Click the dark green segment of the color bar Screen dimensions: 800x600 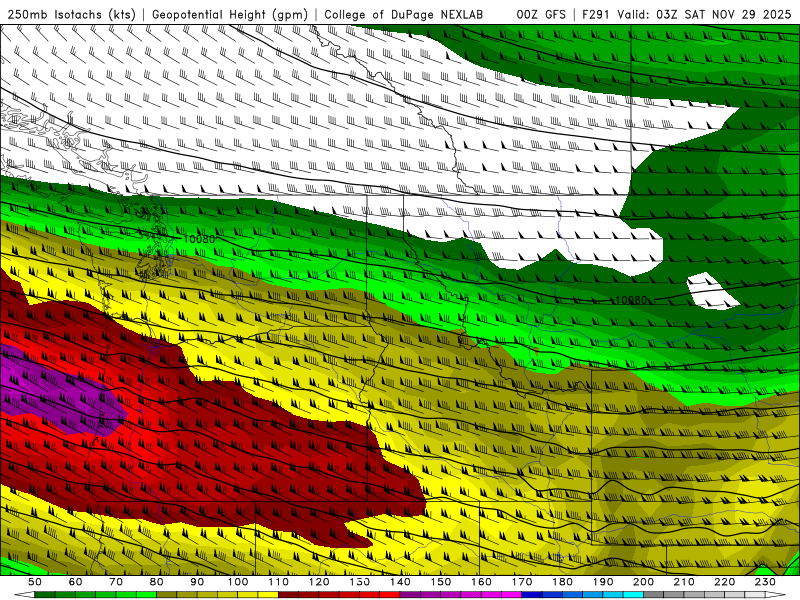[44, 595]
